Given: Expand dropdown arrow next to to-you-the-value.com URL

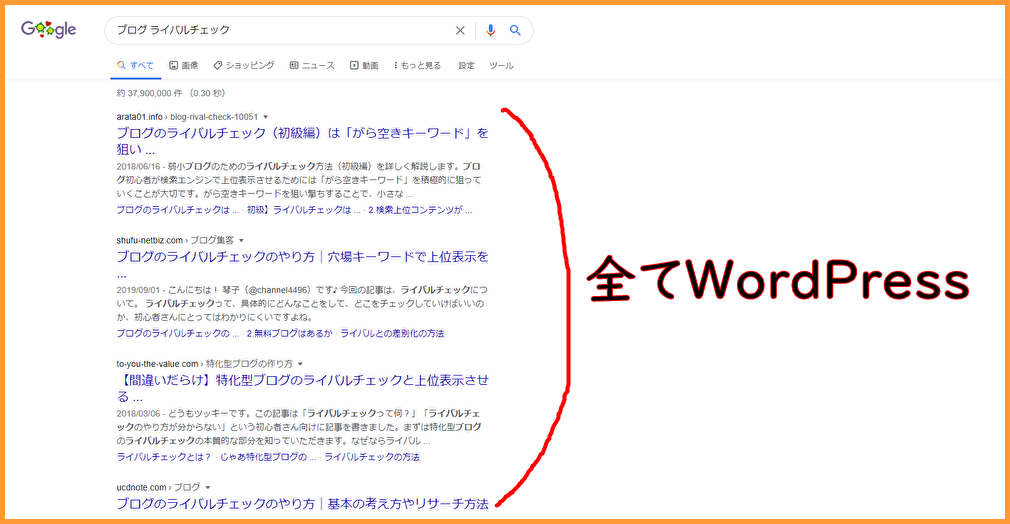Looking at the screenshot, I should (300, 364).
